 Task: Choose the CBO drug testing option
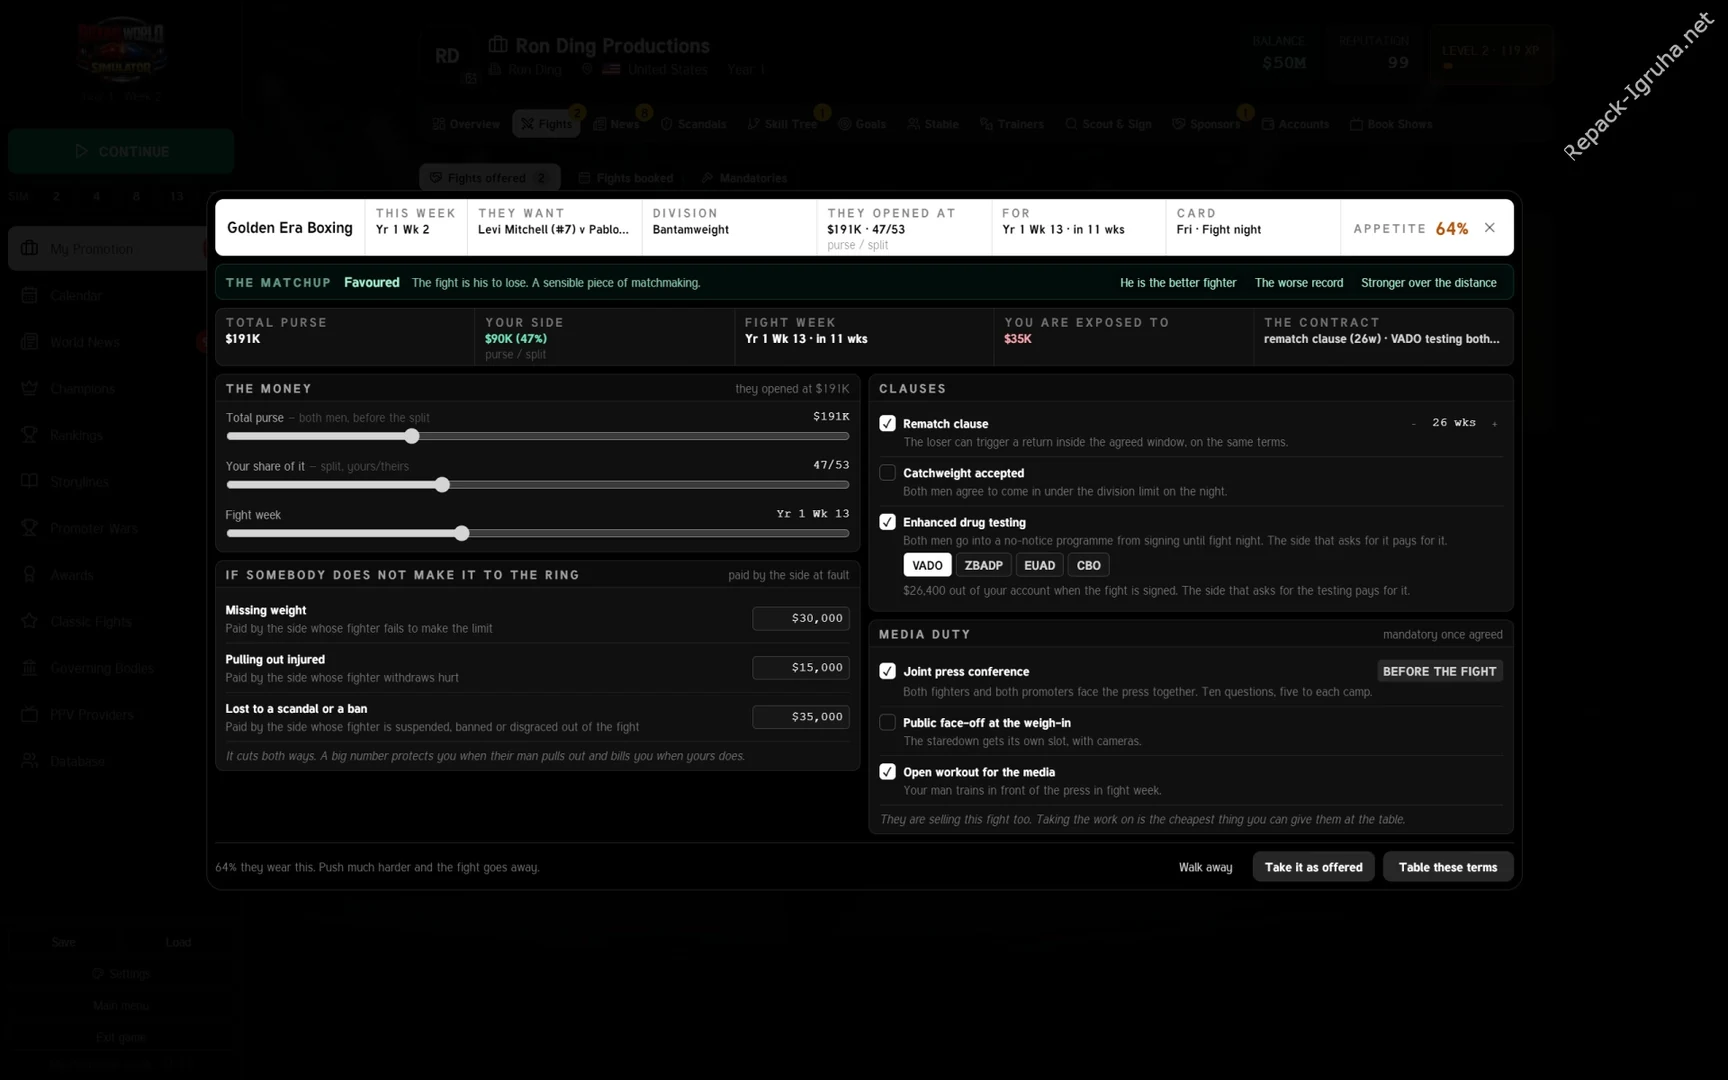point(1088,565)
